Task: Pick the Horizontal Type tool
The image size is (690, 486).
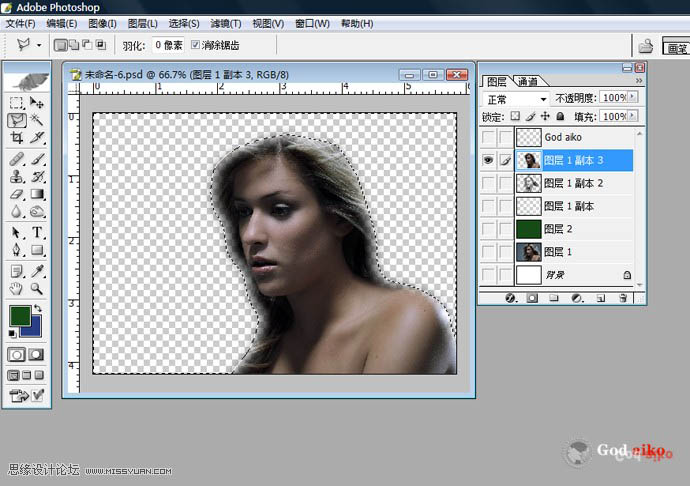Action: [x=37, y=232]
